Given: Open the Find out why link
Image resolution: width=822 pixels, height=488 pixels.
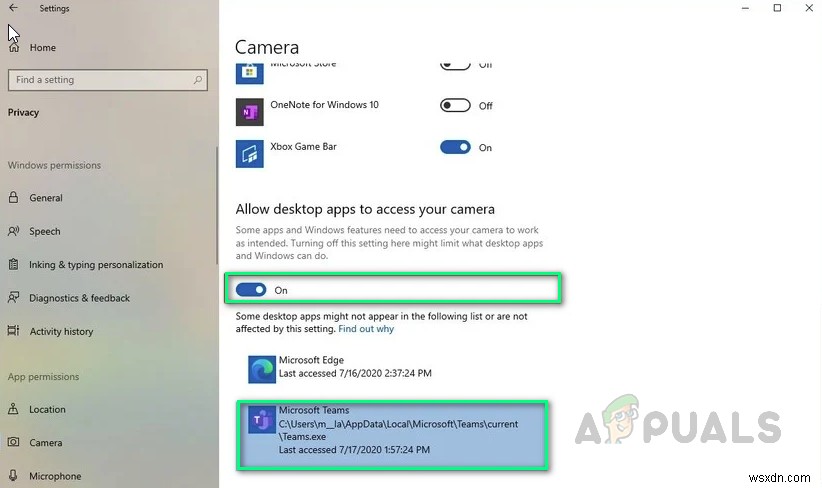Looking at the screenshot, I should [366, 329].
